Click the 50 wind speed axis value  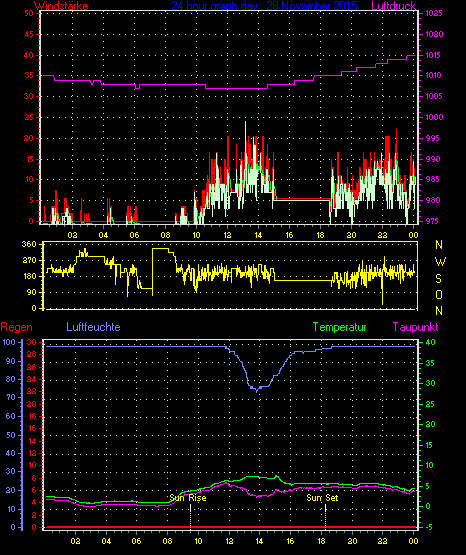(29, 13)
